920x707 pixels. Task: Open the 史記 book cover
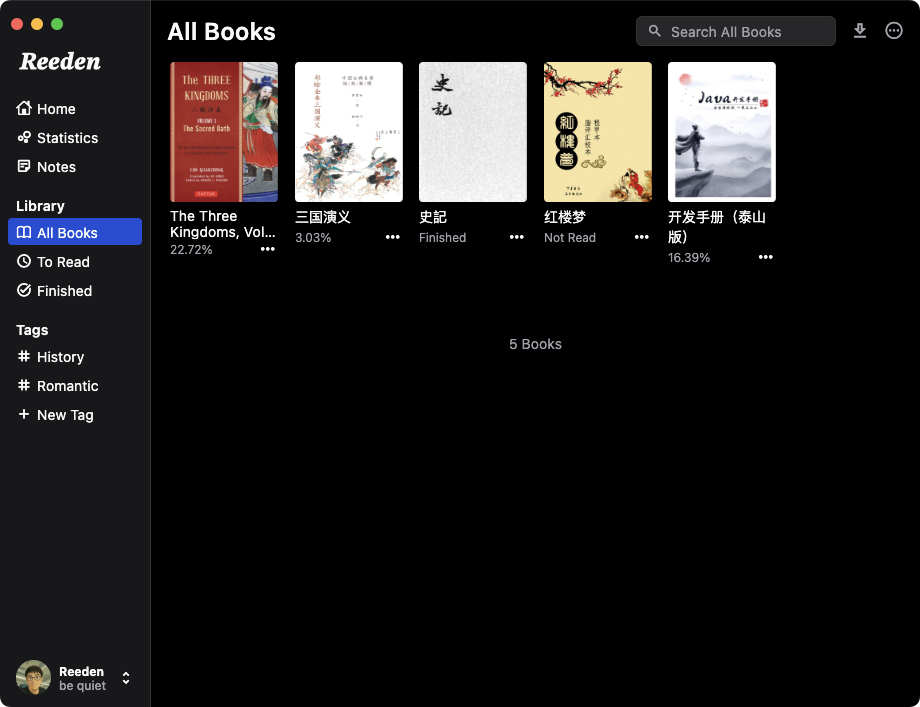[x=472, y=131]
